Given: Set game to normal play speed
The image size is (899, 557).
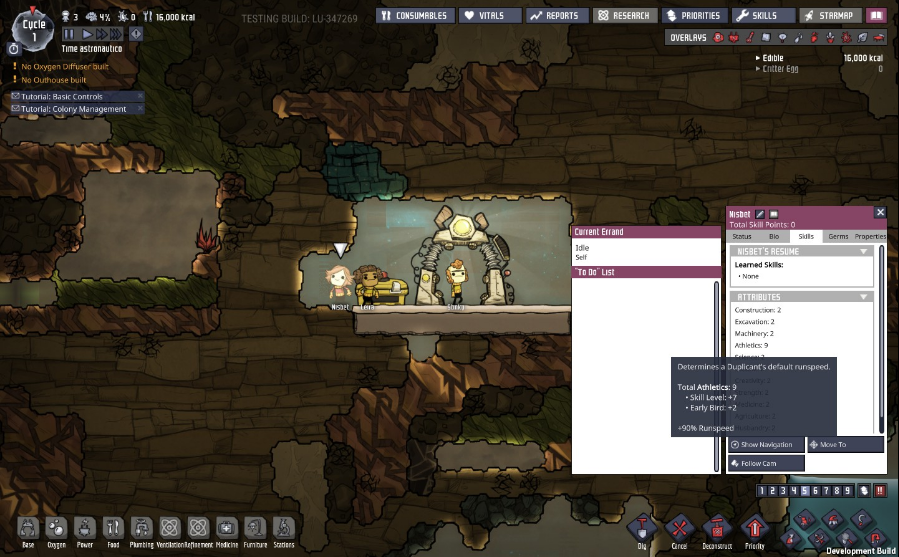Looking at the screenshot, I should point(87,34).
